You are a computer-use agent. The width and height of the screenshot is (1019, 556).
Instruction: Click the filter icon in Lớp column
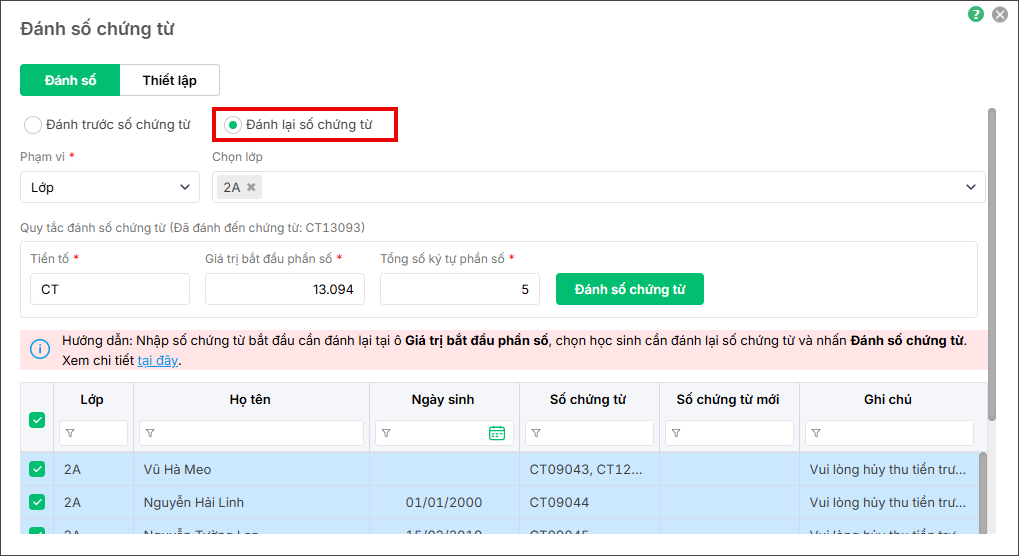(x=70, y=433)
